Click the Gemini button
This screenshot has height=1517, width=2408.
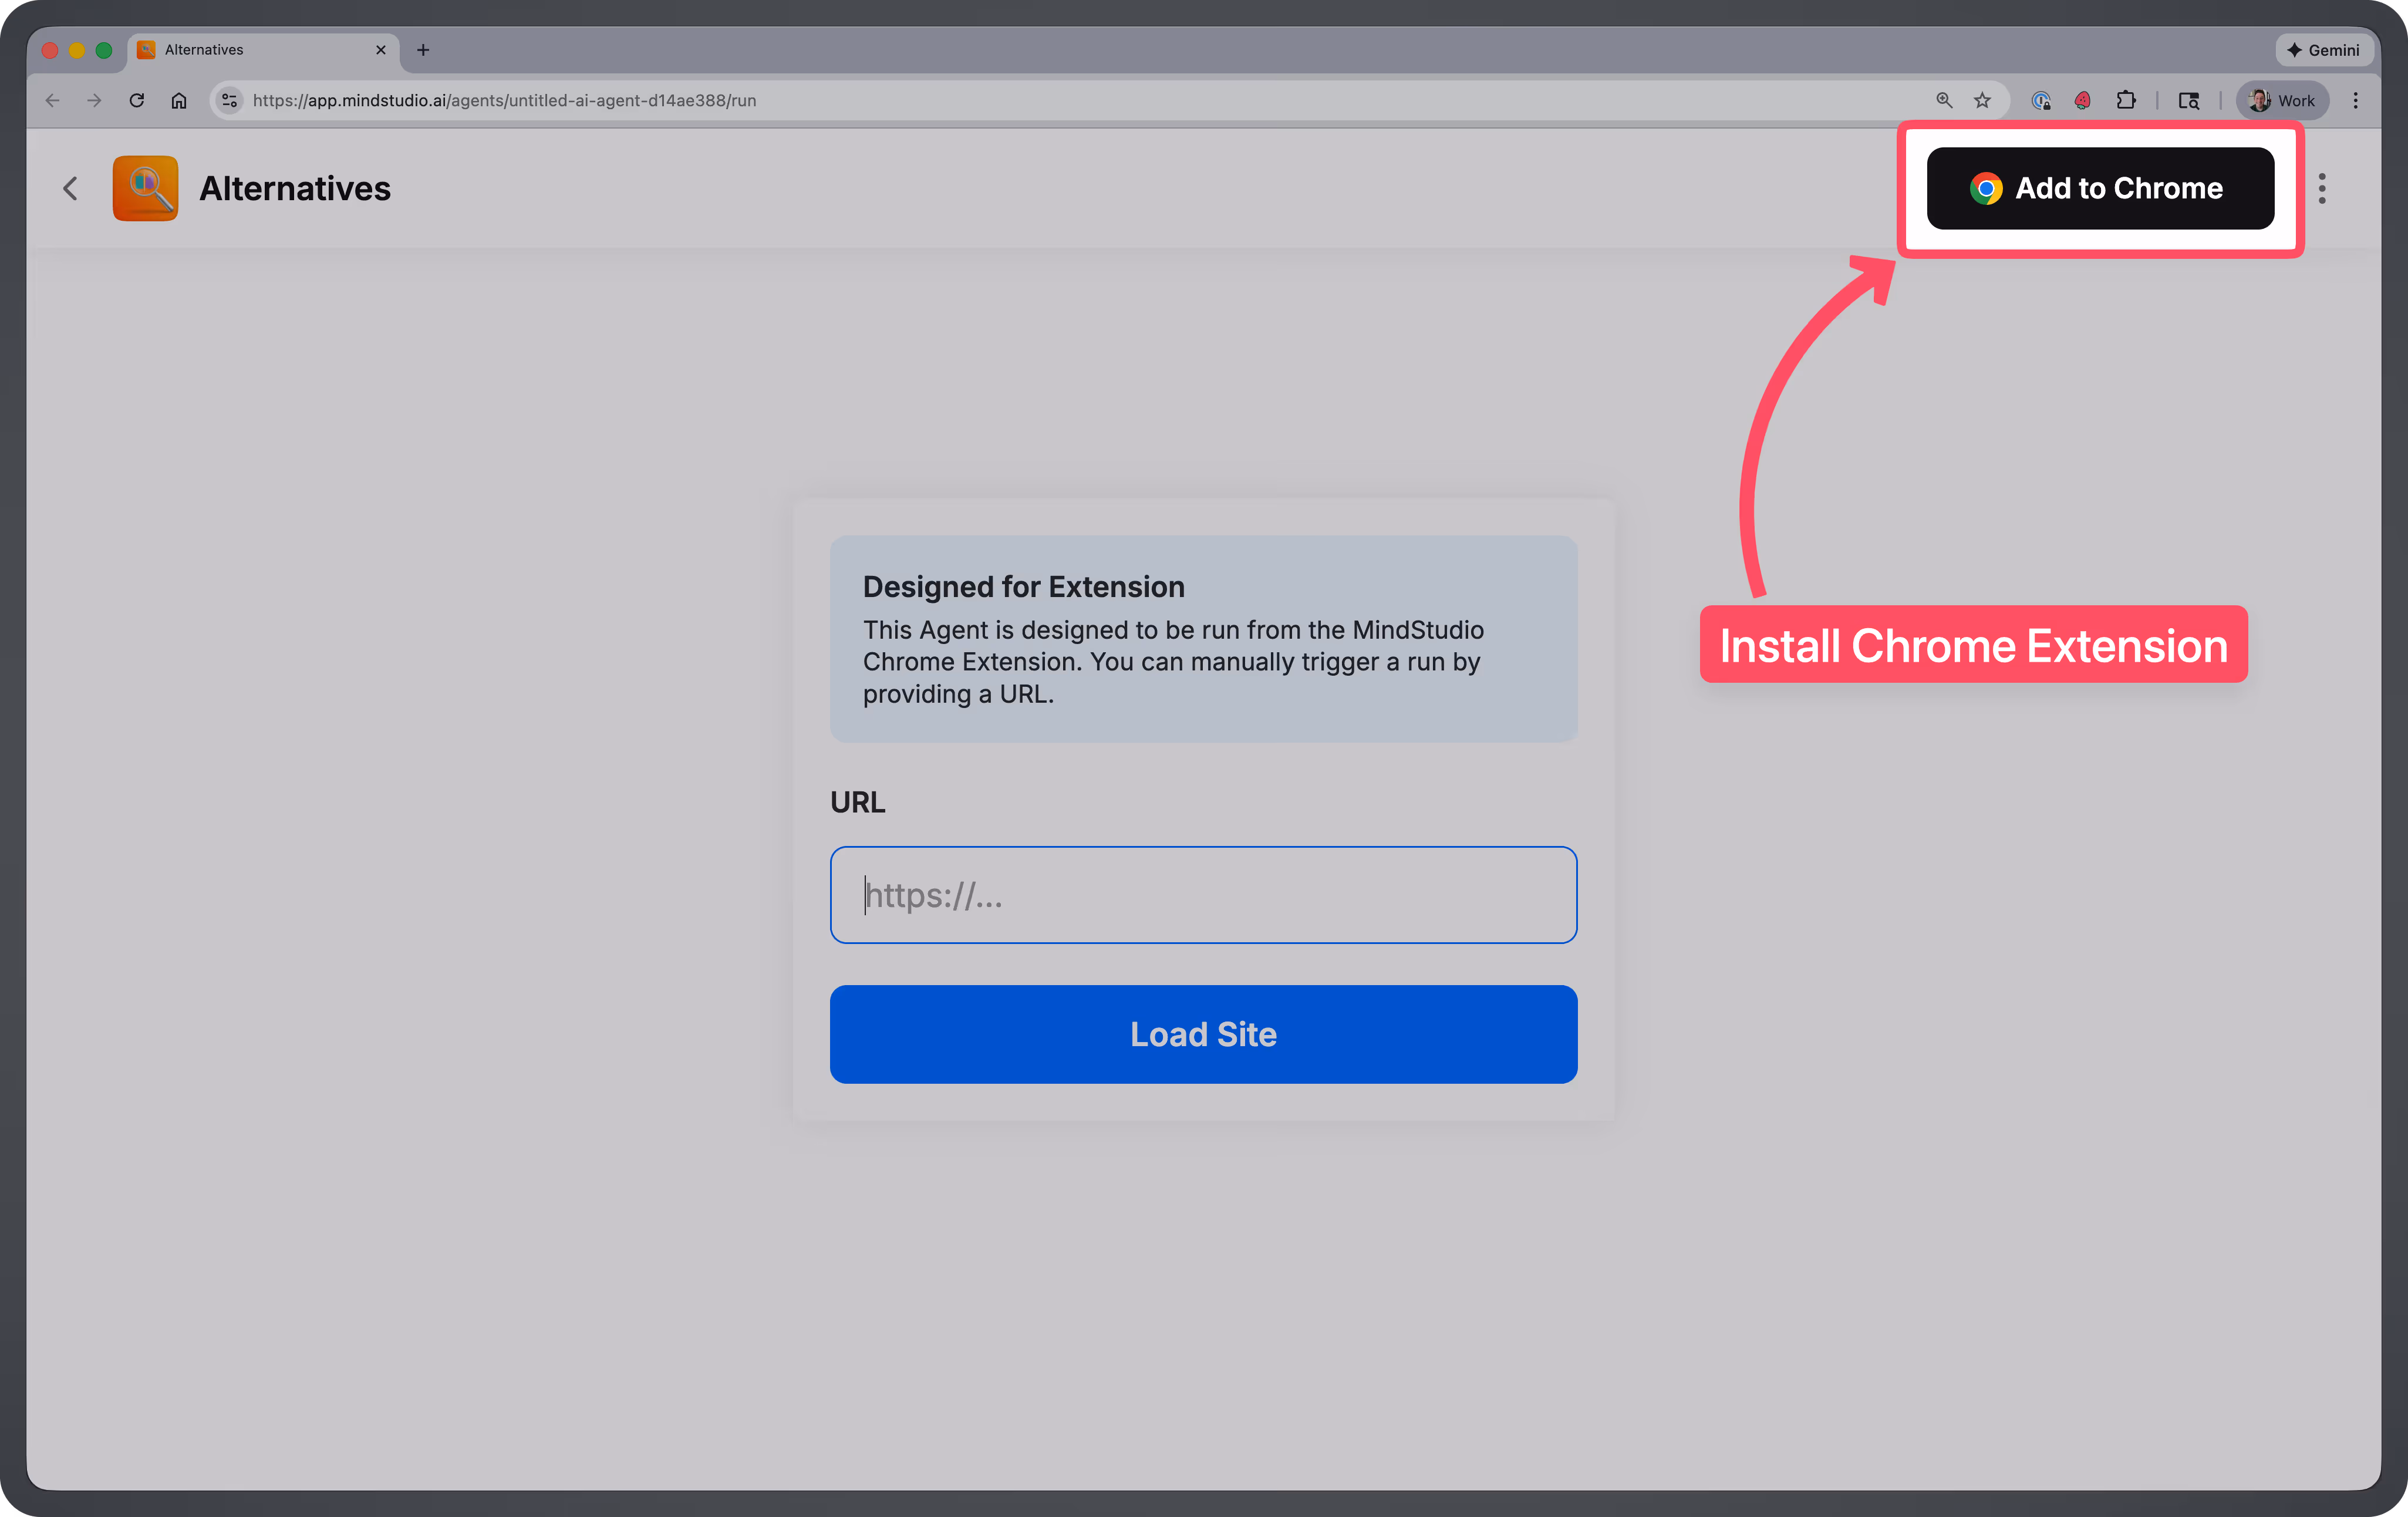tap(2324, 49)
